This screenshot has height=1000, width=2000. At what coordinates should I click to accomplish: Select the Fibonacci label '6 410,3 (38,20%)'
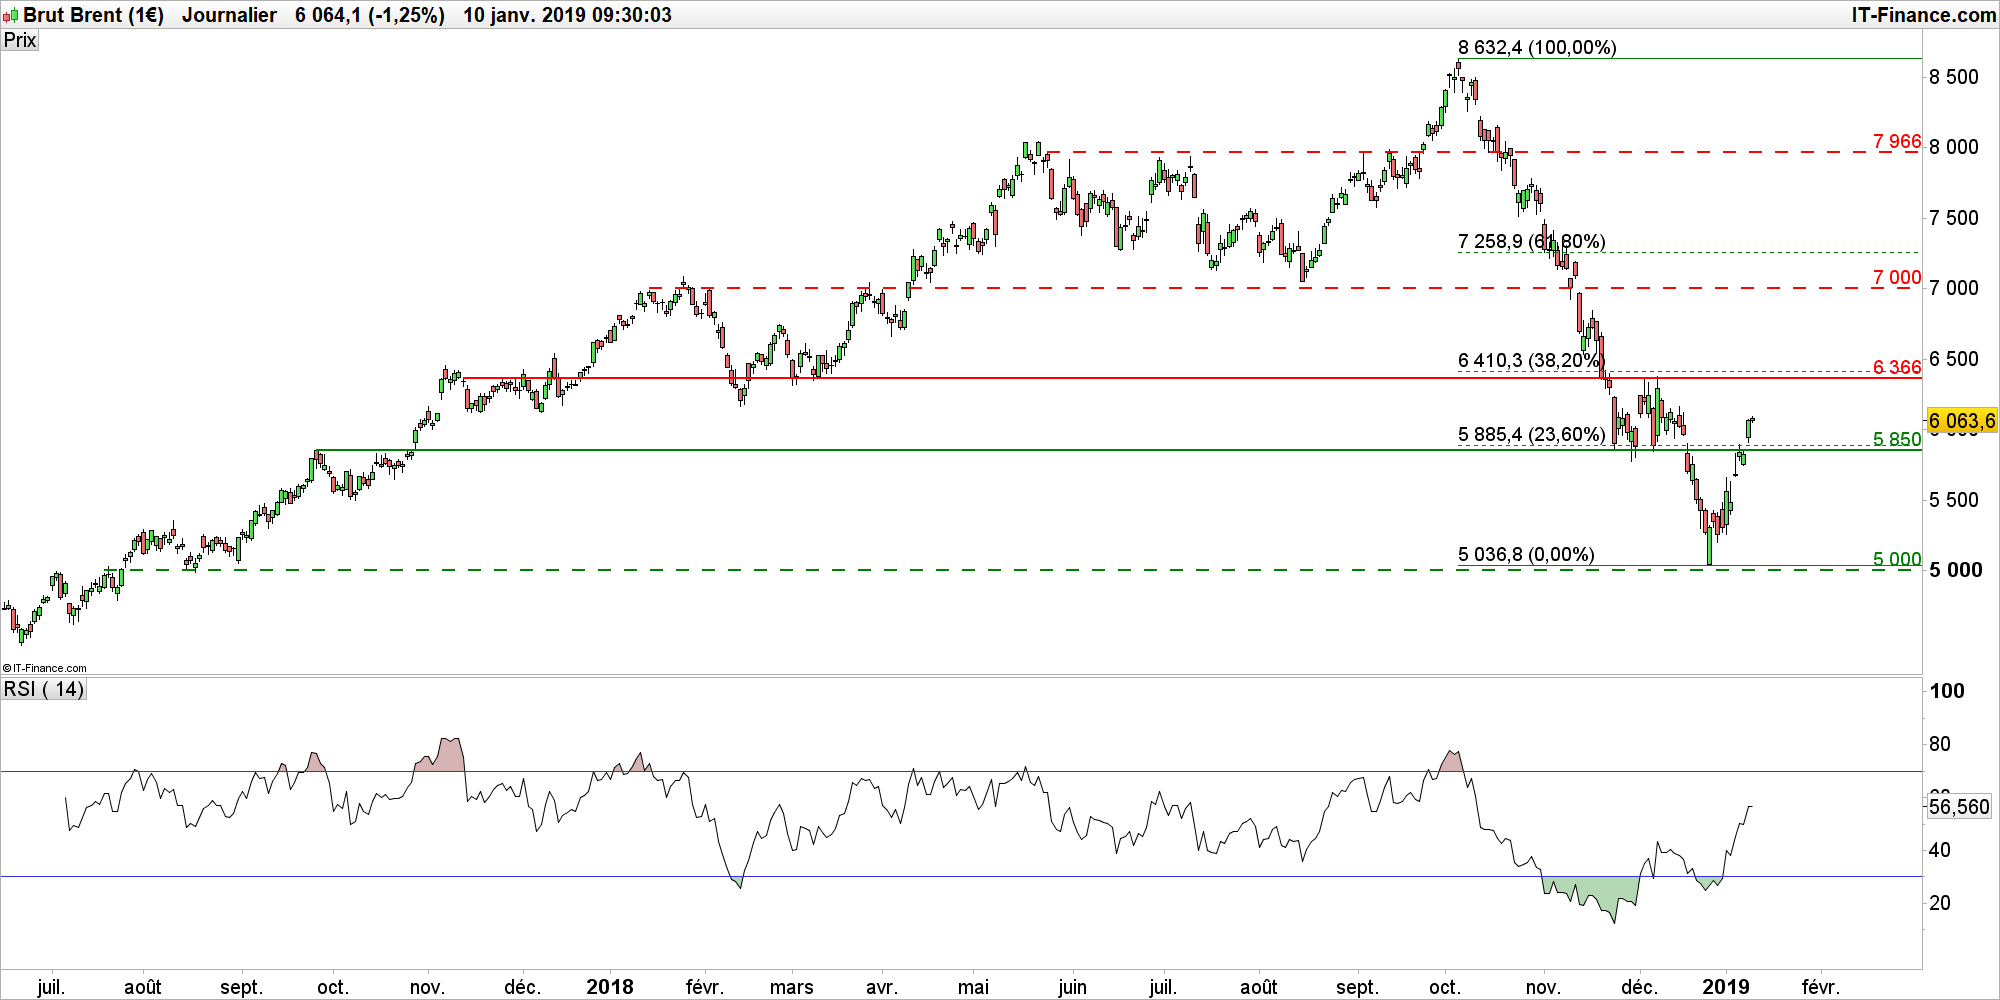1532,360
